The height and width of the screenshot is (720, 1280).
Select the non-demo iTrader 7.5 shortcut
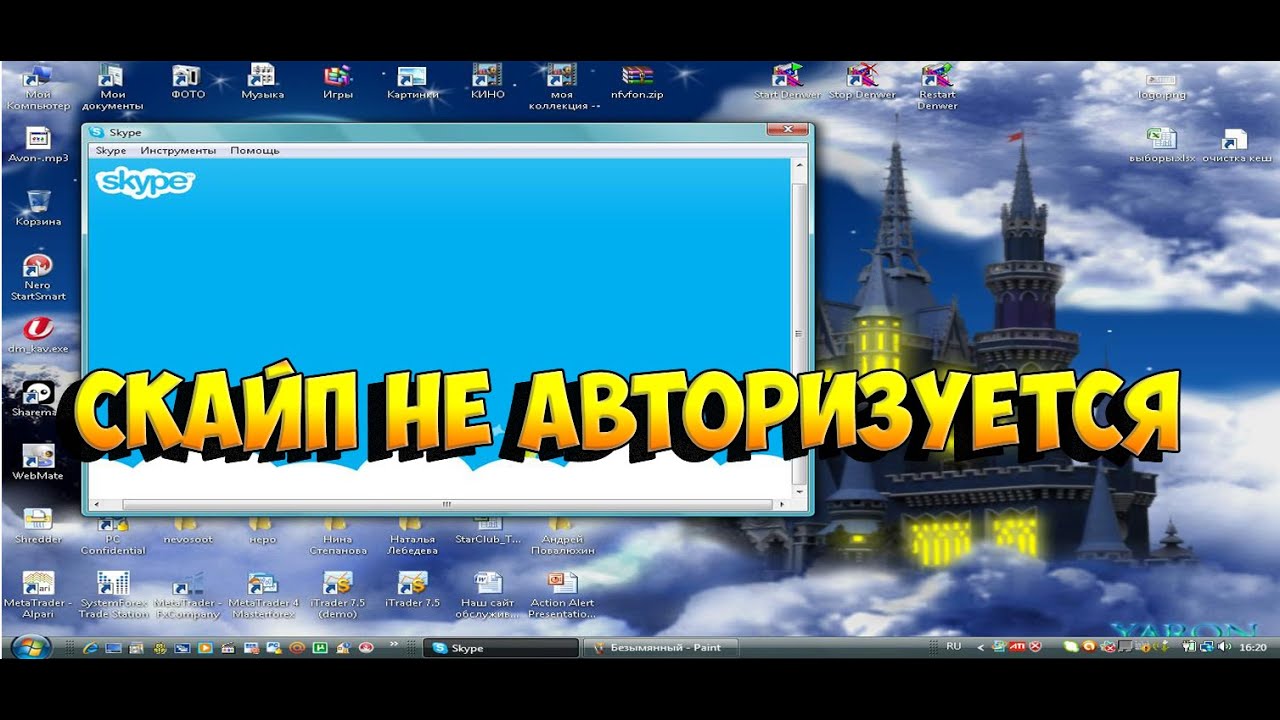[x=412, y=590]
